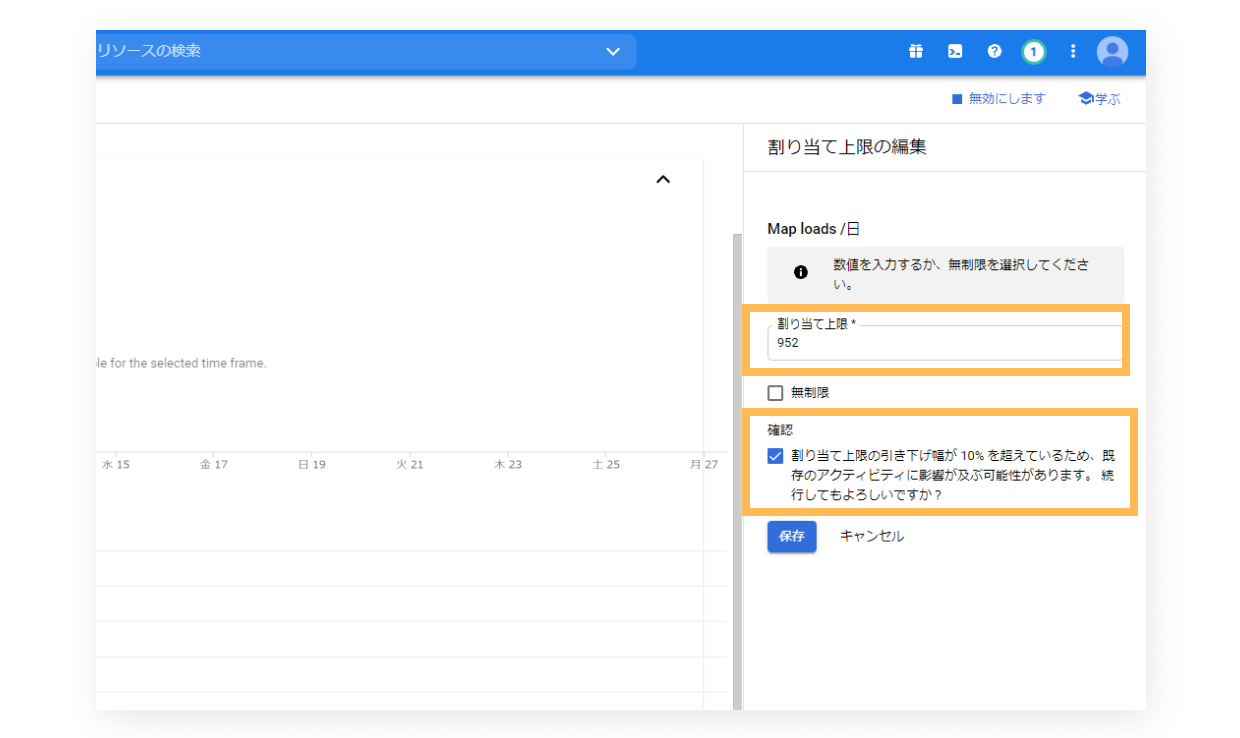This screenshot has height=738, width=1240.
Task: Collapse the chart panel with the chevron
Action: (662, 180)
